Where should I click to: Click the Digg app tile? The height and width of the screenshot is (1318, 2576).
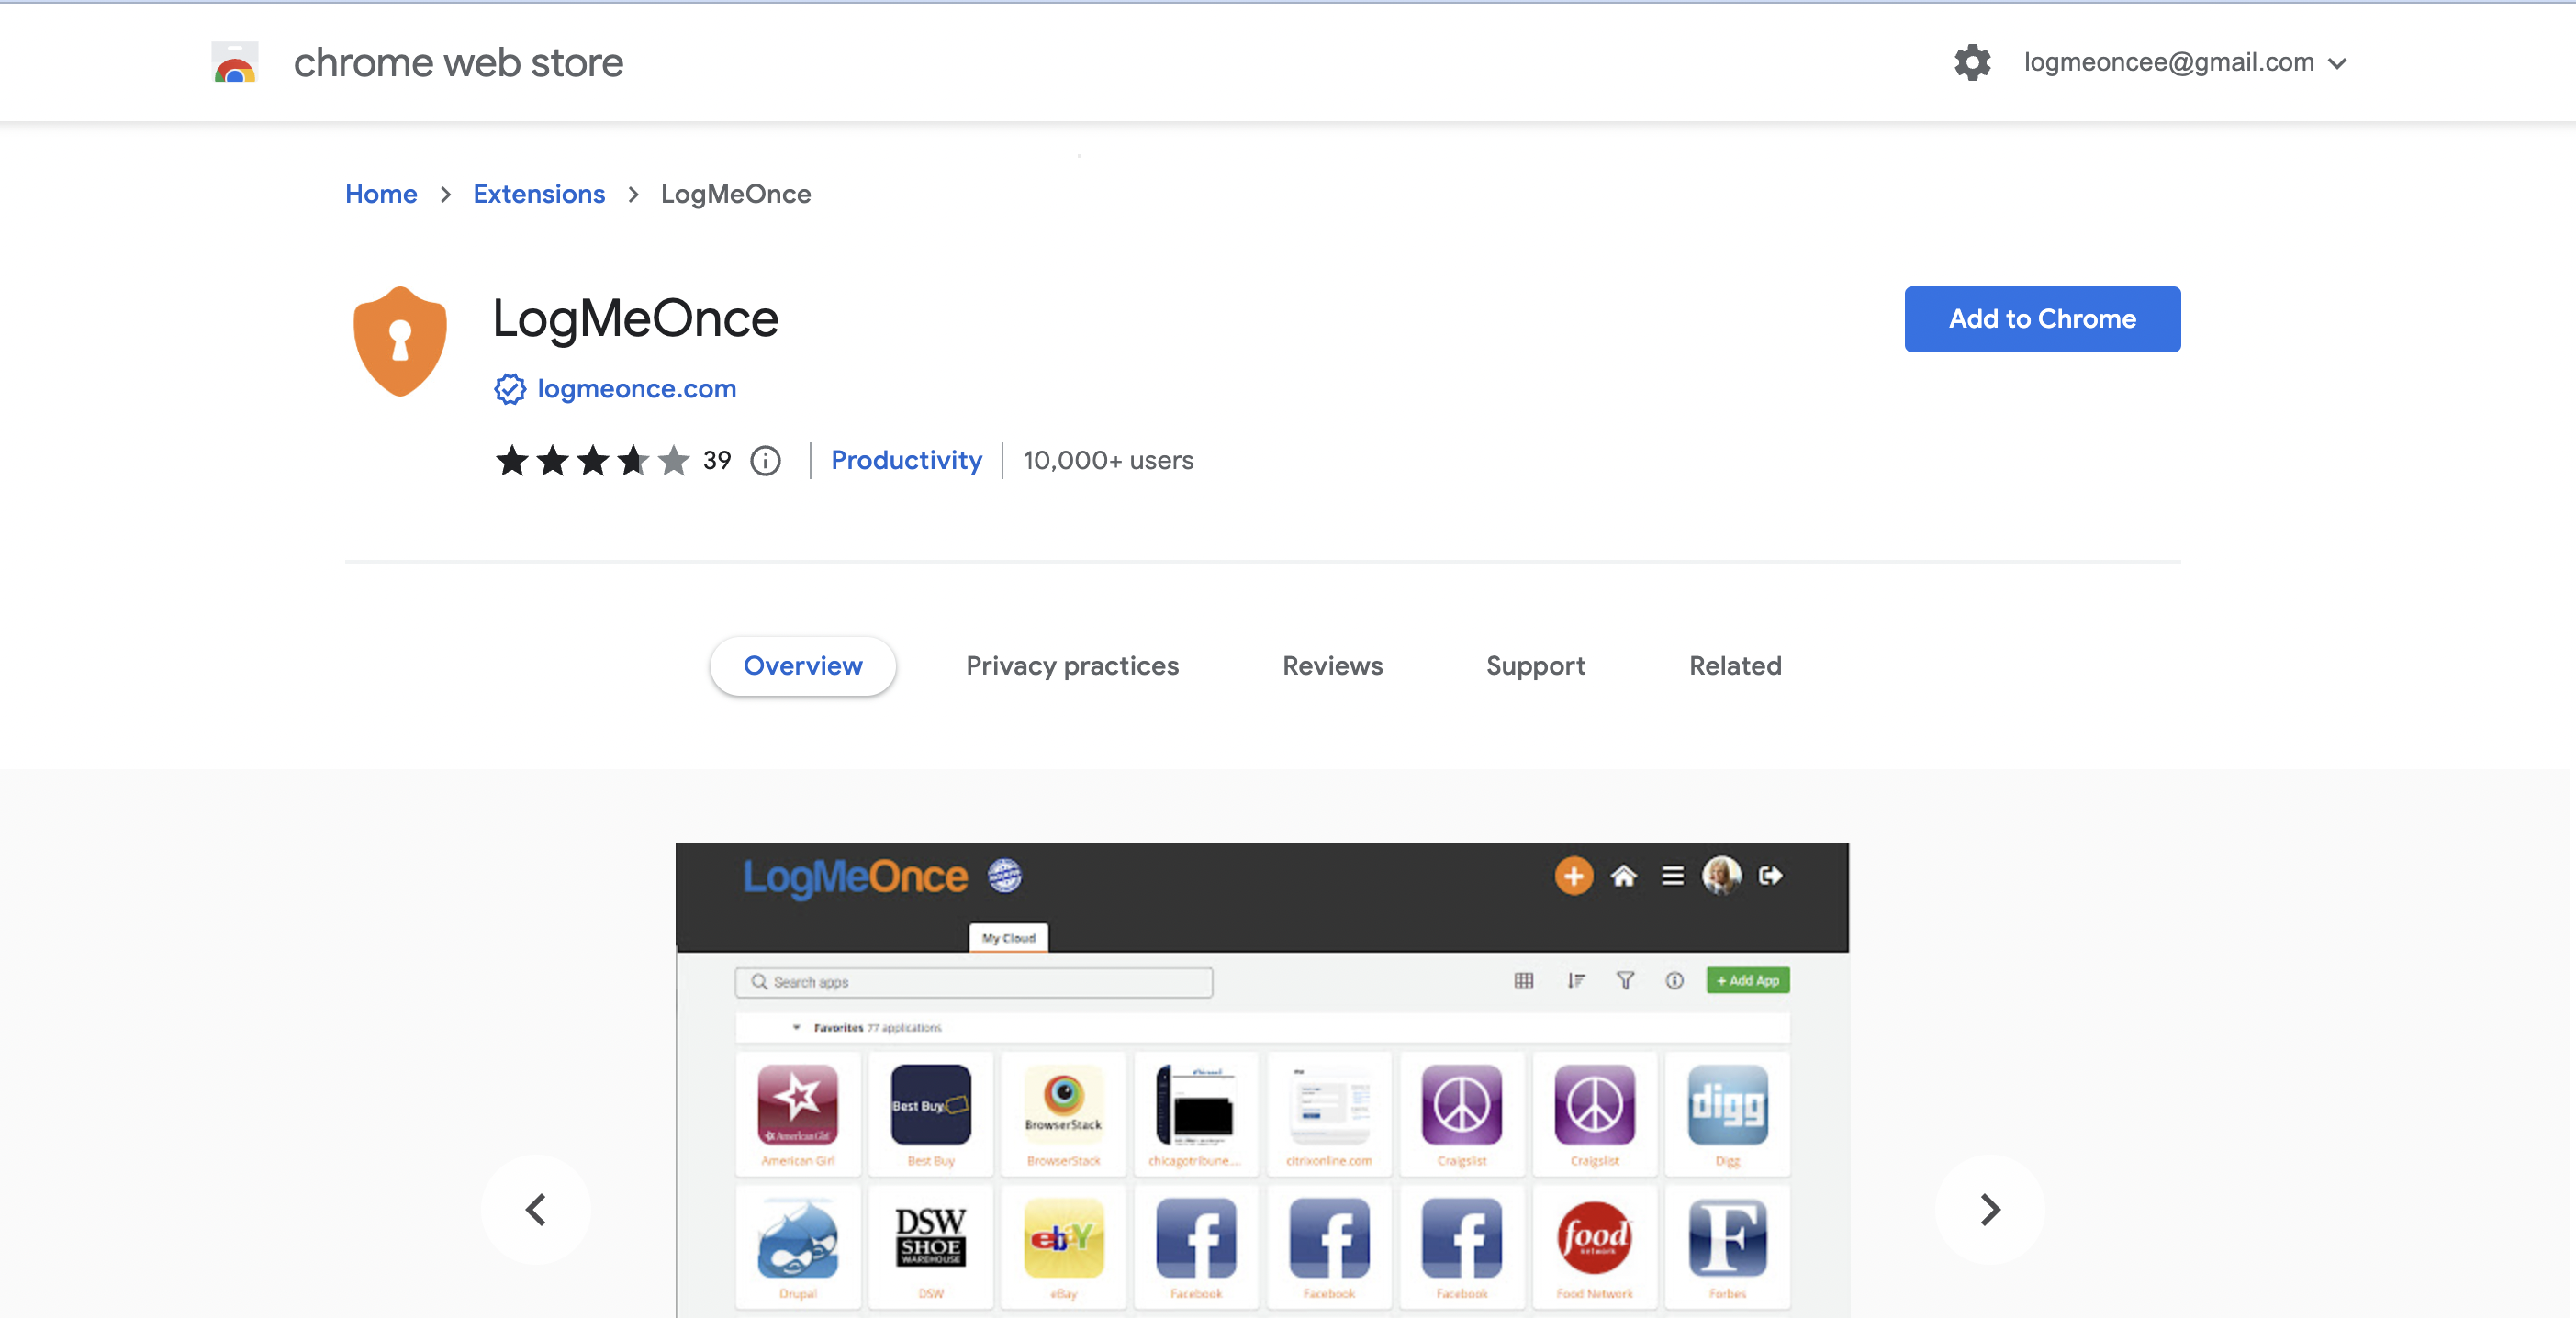pos(1727,1114)
